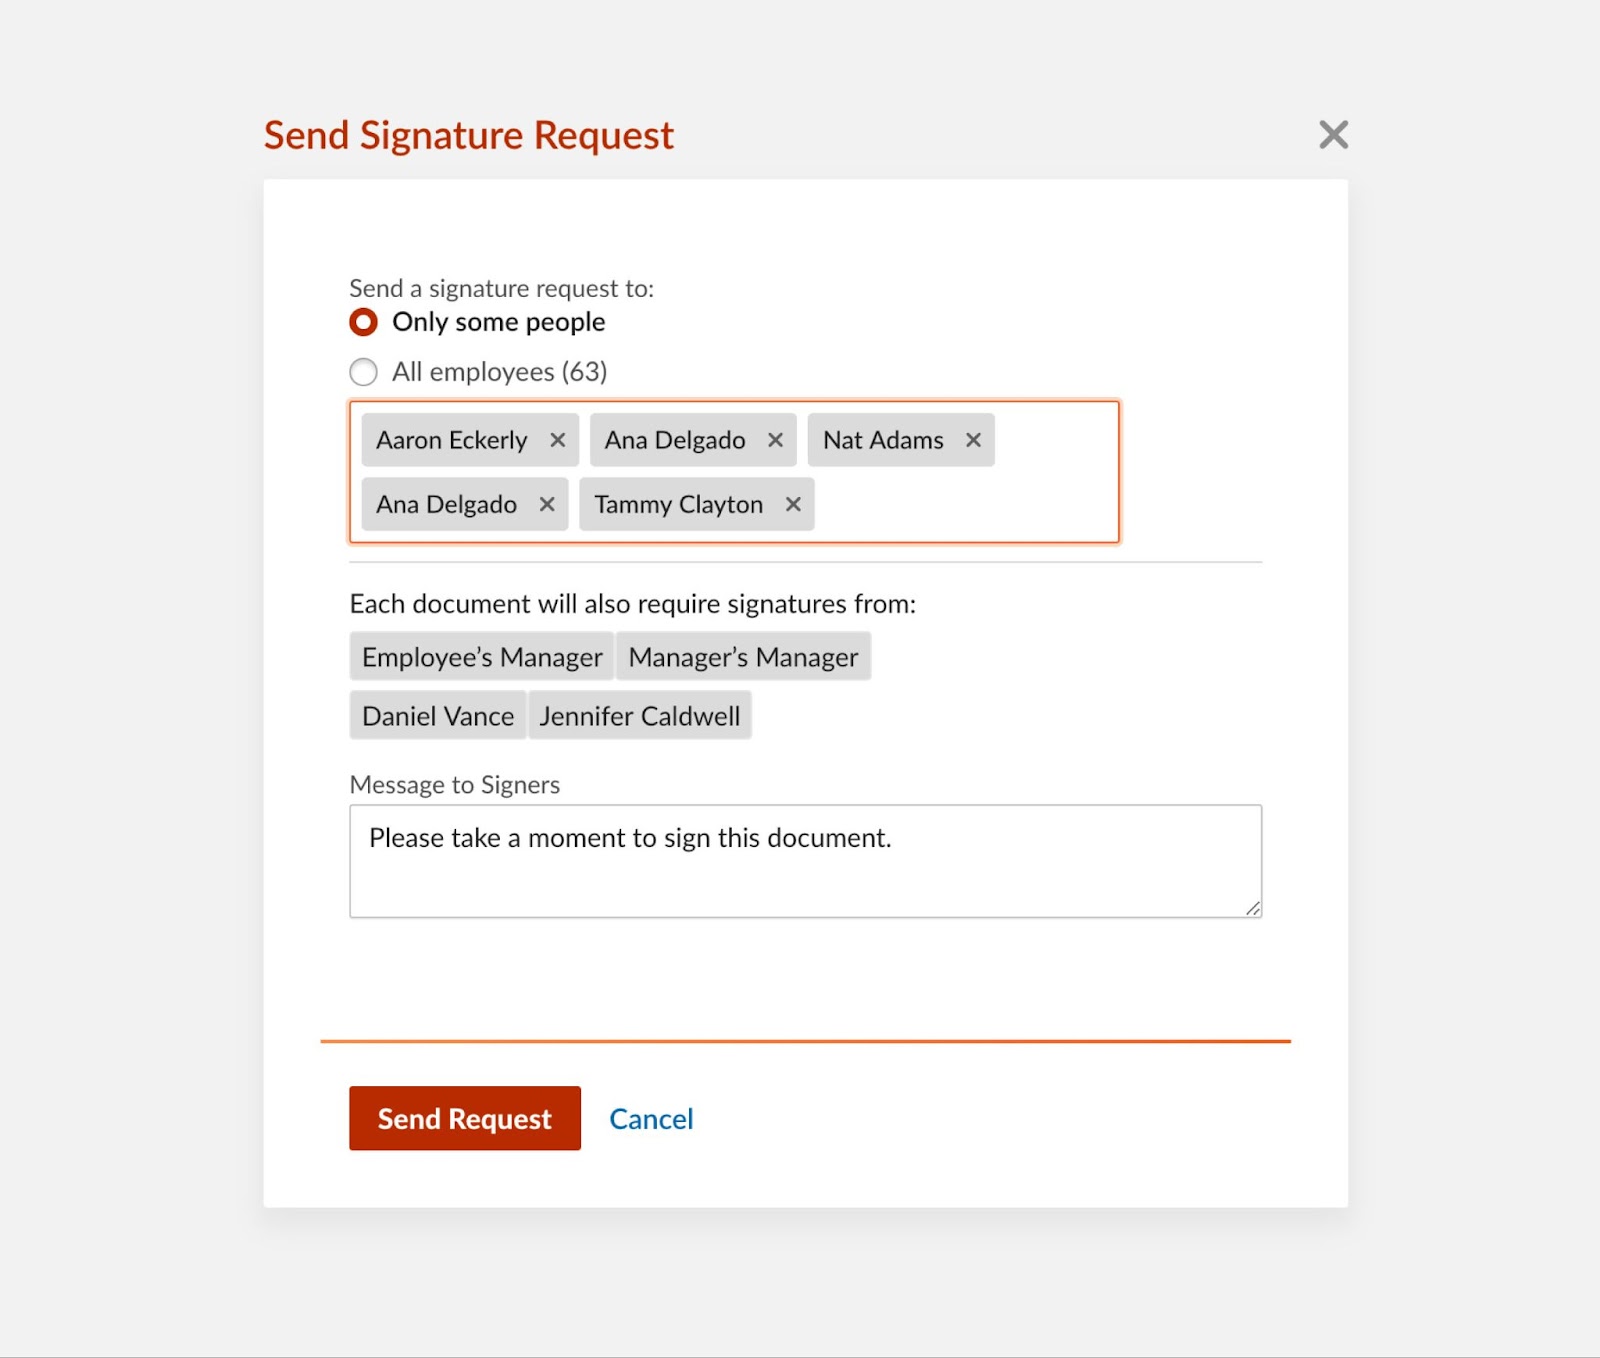Click into the Message to Signers textbox

[x=805, y=861]
